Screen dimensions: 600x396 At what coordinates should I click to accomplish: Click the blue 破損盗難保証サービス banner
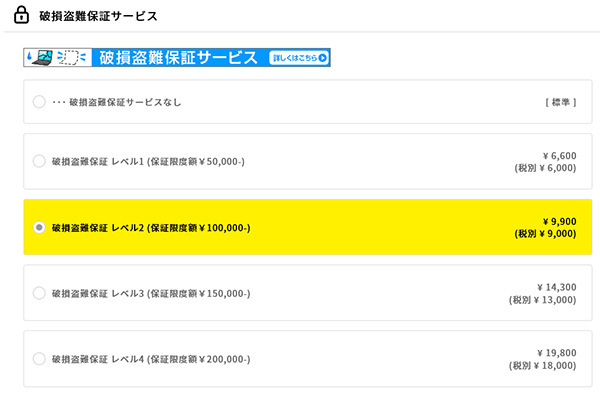pyautogui.click(x=177, y=57)
